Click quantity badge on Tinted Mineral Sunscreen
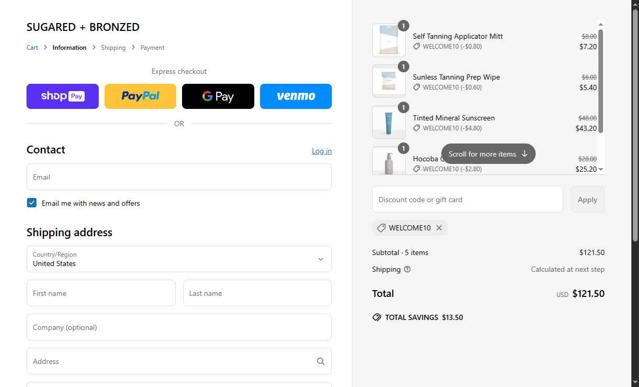The width and height of the screenshot is (639, 387). 403,108
